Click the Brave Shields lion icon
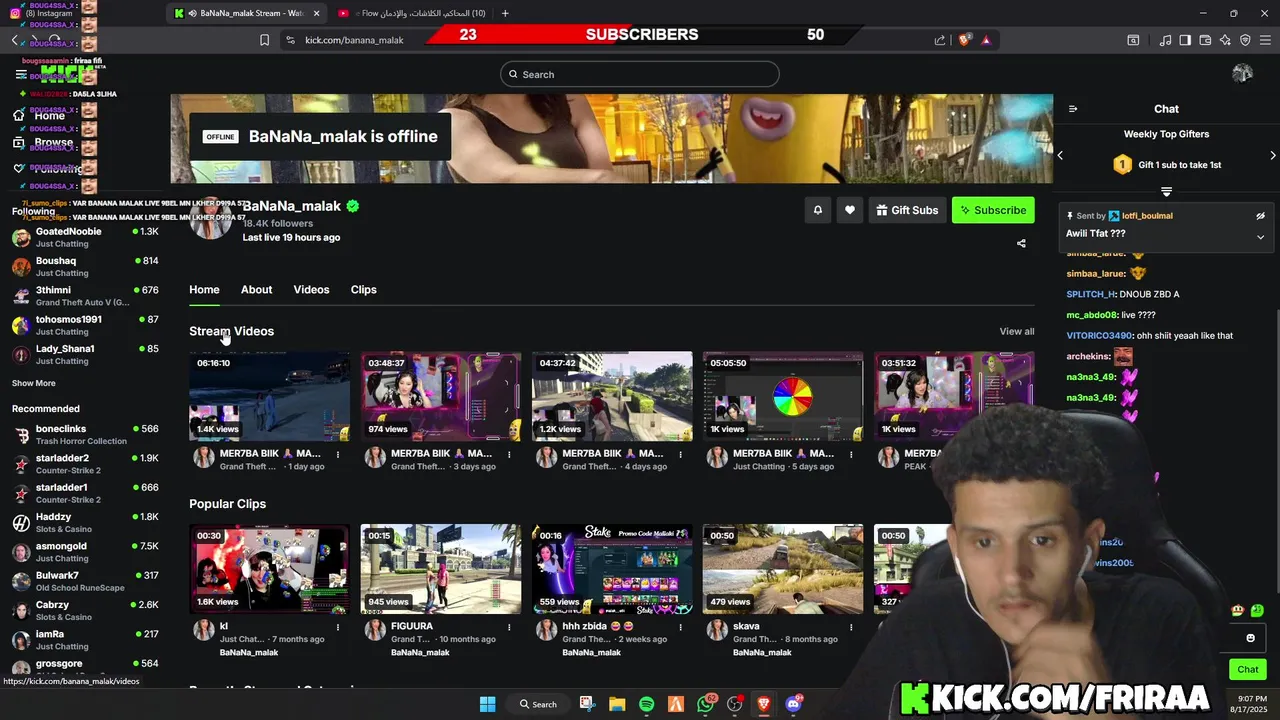 pos(964,40)
